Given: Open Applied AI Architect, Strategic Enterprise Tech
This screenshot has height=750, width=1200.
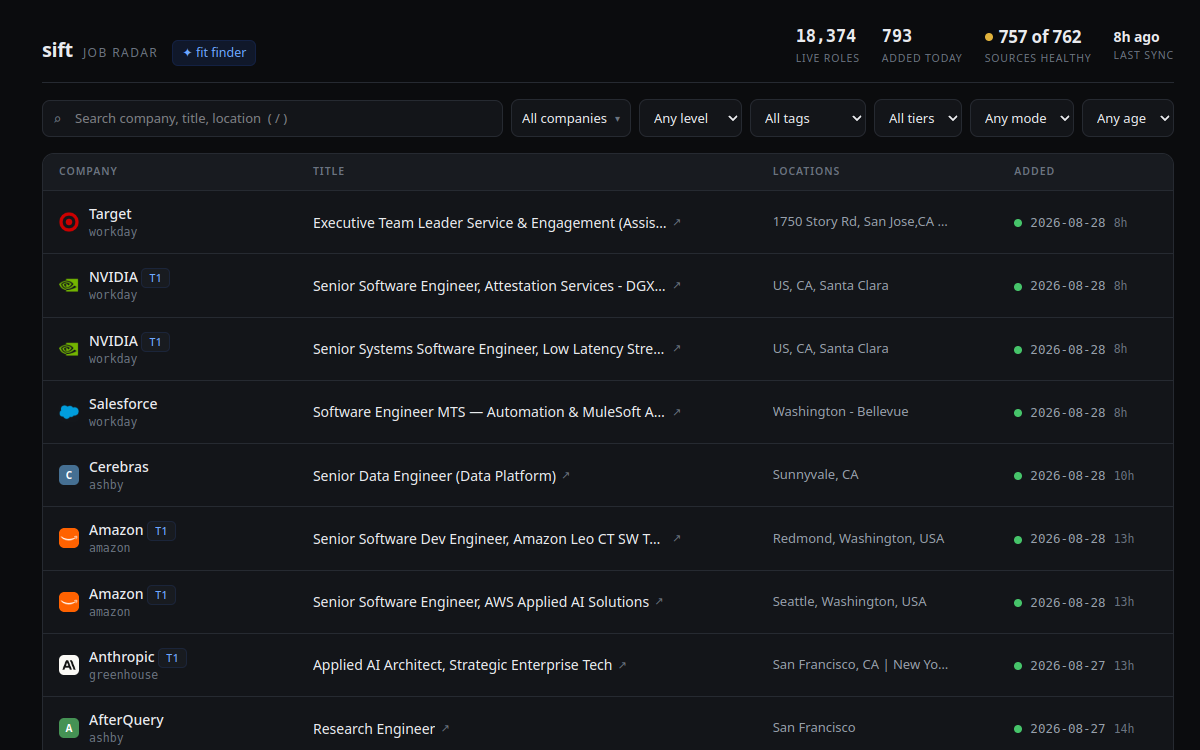Looking at the screenshot, I should (462, 665).
